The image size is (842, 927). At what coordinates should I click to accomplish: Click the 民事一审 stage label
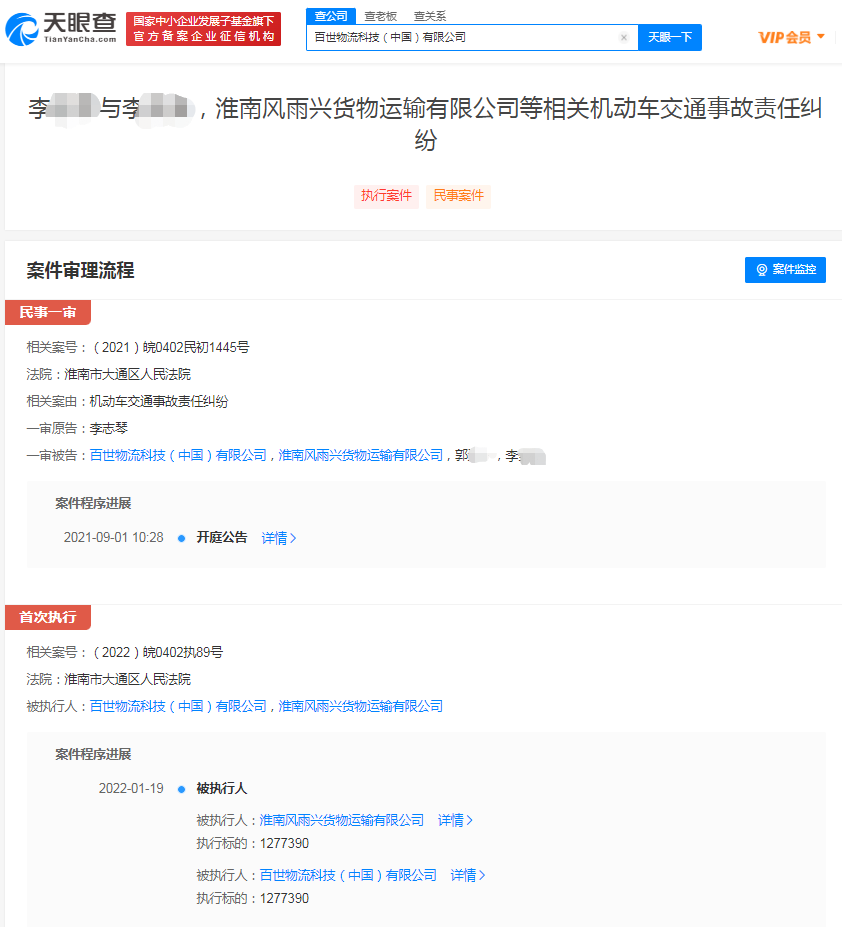tap(48, 312)
